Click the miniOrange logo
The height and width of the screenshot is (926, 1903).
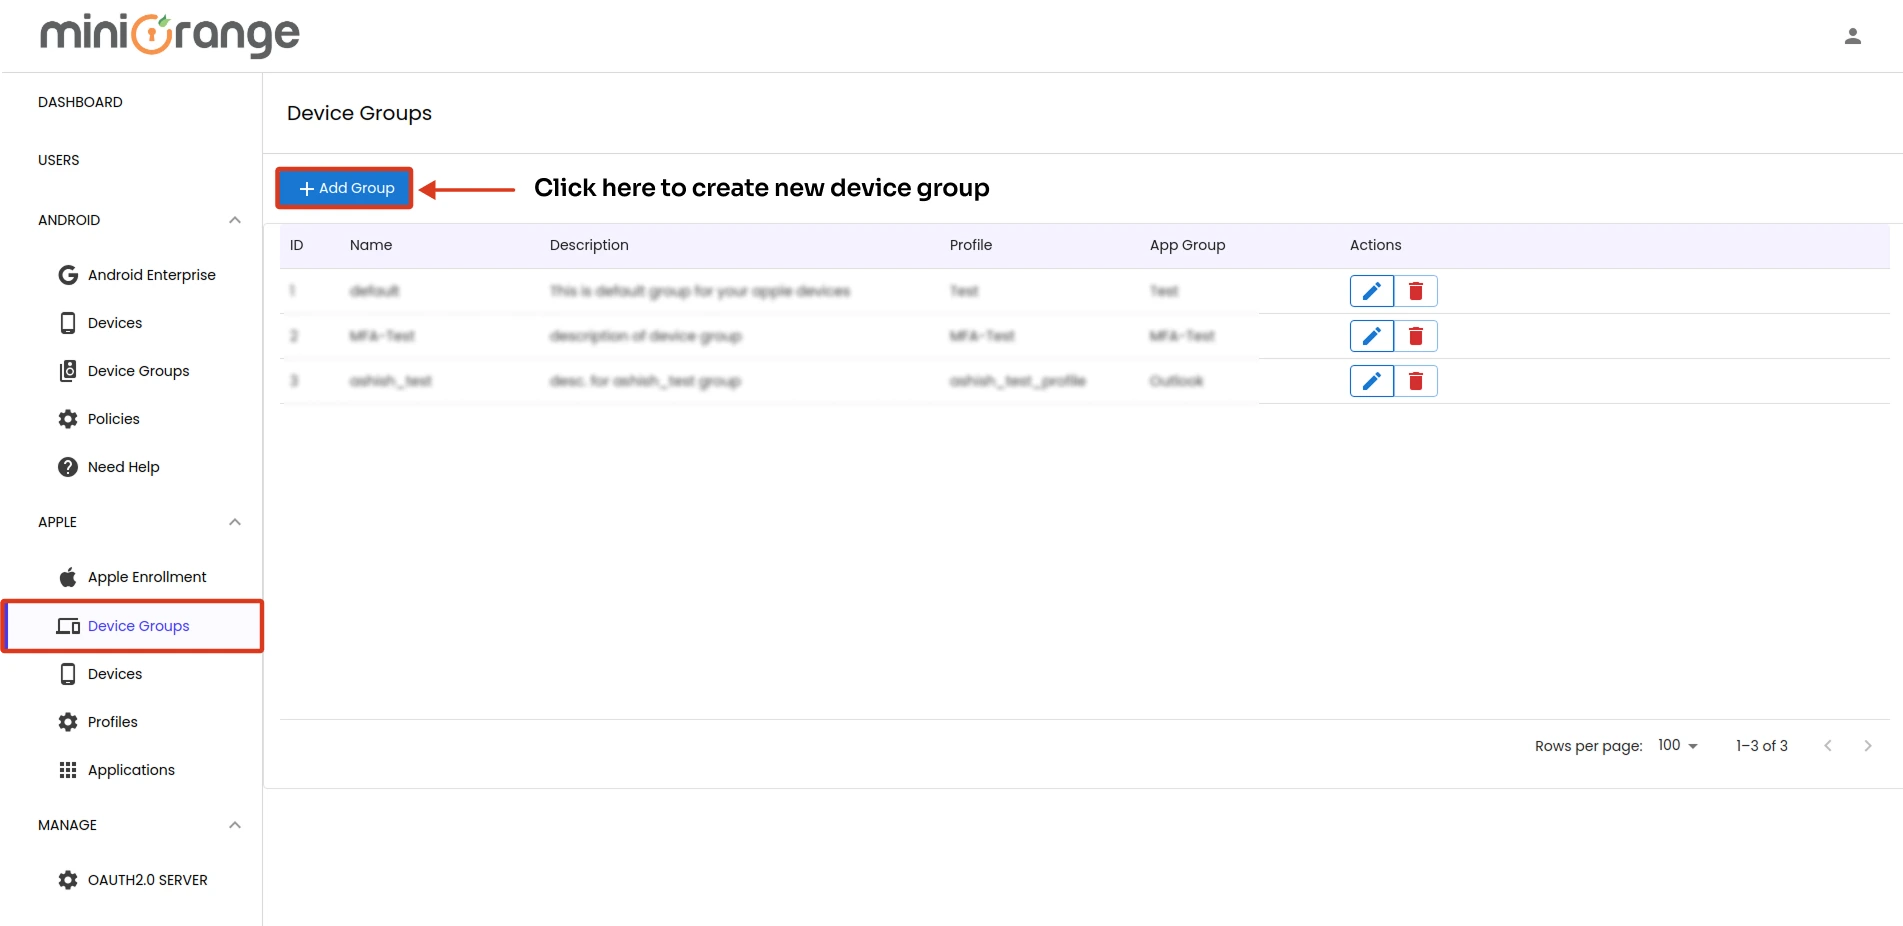point(169,35)
